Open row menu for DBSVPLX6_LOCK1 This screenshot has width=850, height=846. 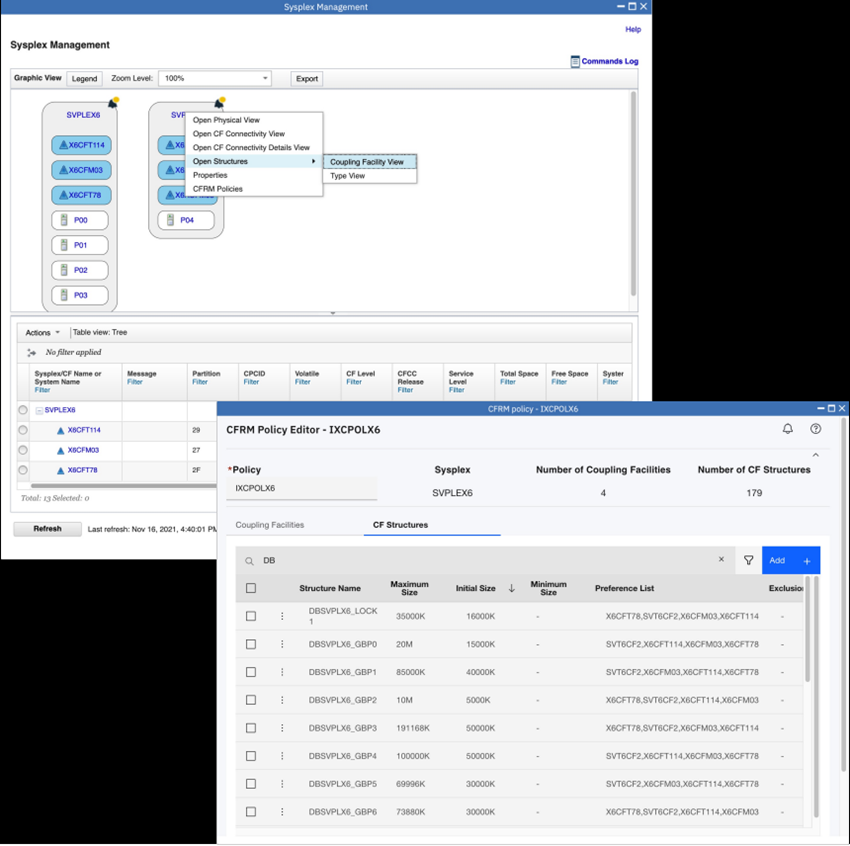[282, 616]
